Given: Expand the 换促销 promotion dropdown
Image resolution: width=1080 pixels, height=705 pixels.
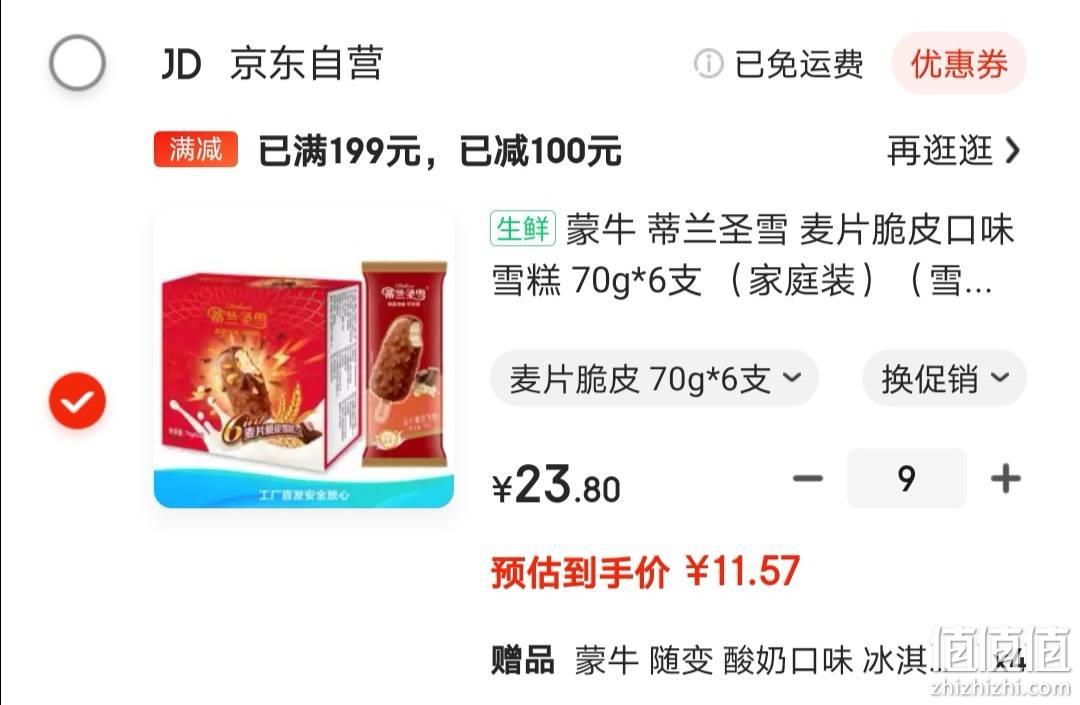Looking at the screenshot, I should point(944,378).
